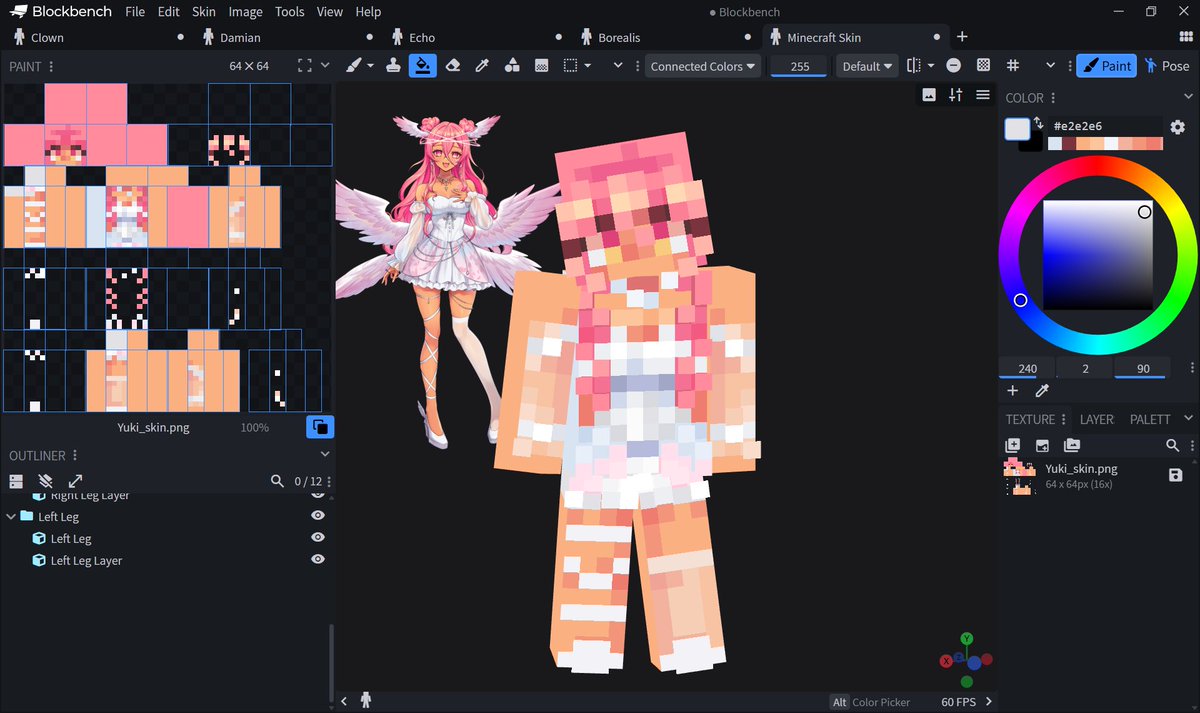Click the outliner search magnifier
This screenshot has height=713, width=1200.
(277, 481)
